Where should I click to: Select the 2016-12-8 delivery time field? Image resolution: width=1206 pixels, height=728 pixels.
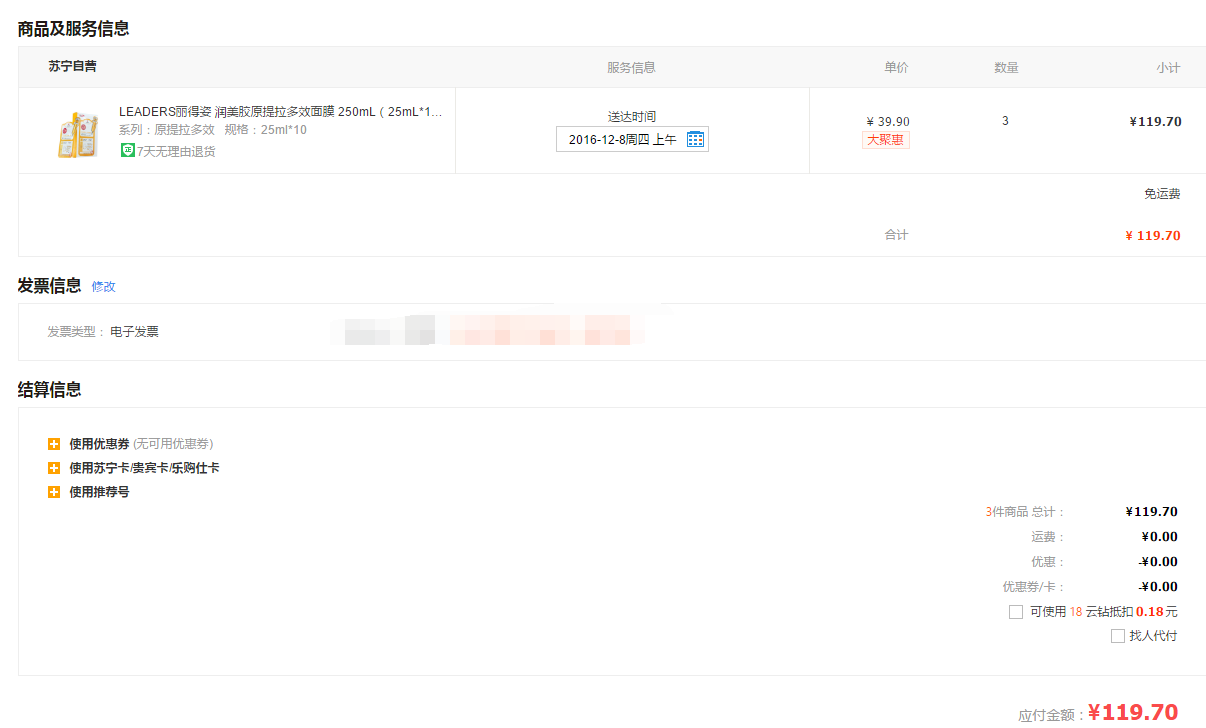(x=632, y=139)
